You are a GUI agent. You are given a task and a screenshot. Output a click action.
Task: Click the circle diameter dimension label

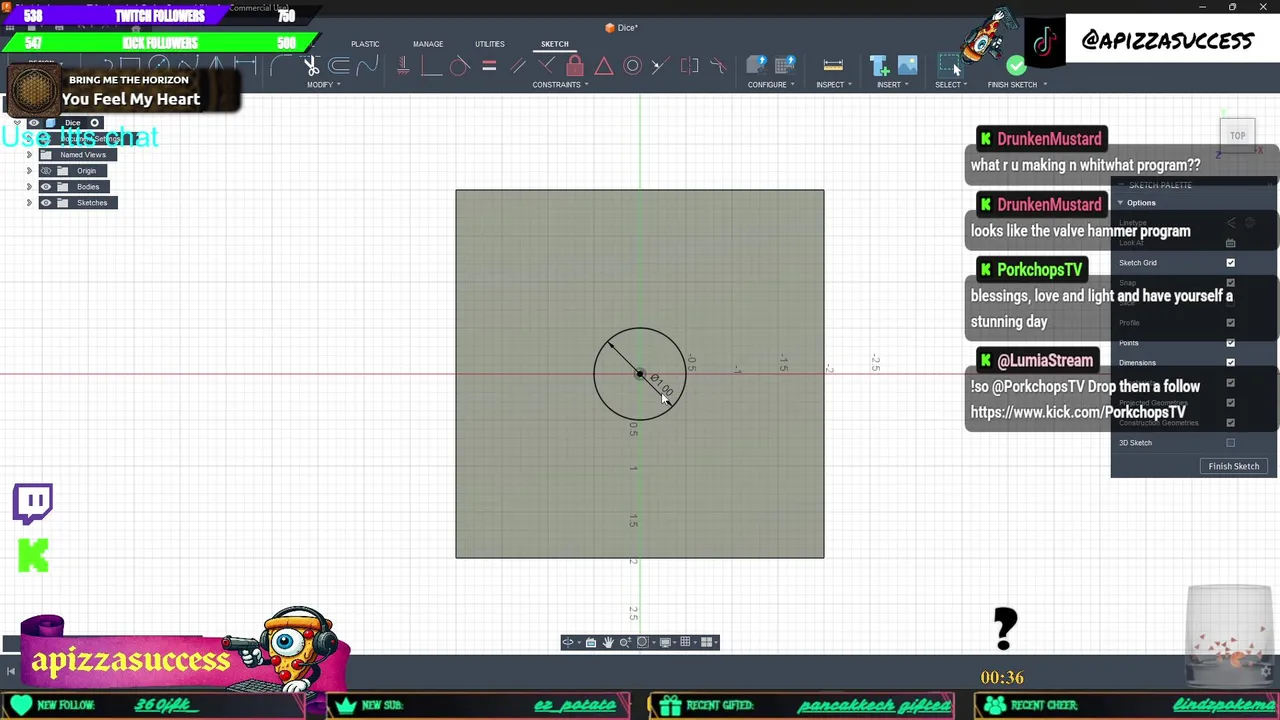pos(660,384)
